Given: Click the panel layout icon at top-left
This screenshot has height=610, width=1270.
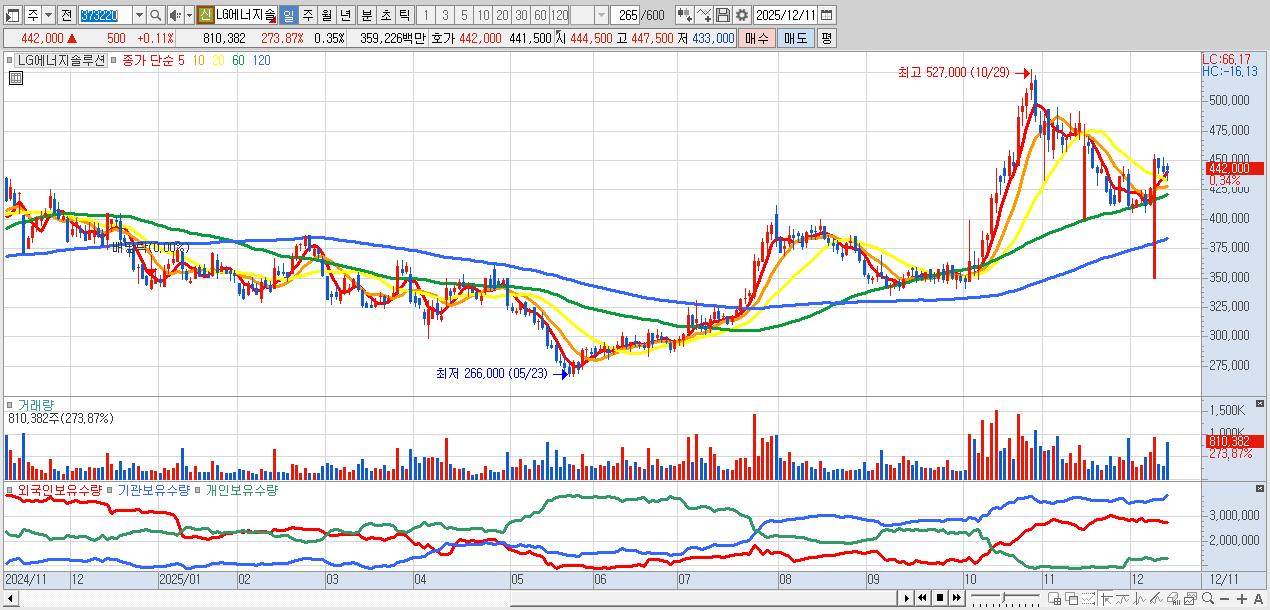Looking at the screenshot, I should [x=12, y=16].
